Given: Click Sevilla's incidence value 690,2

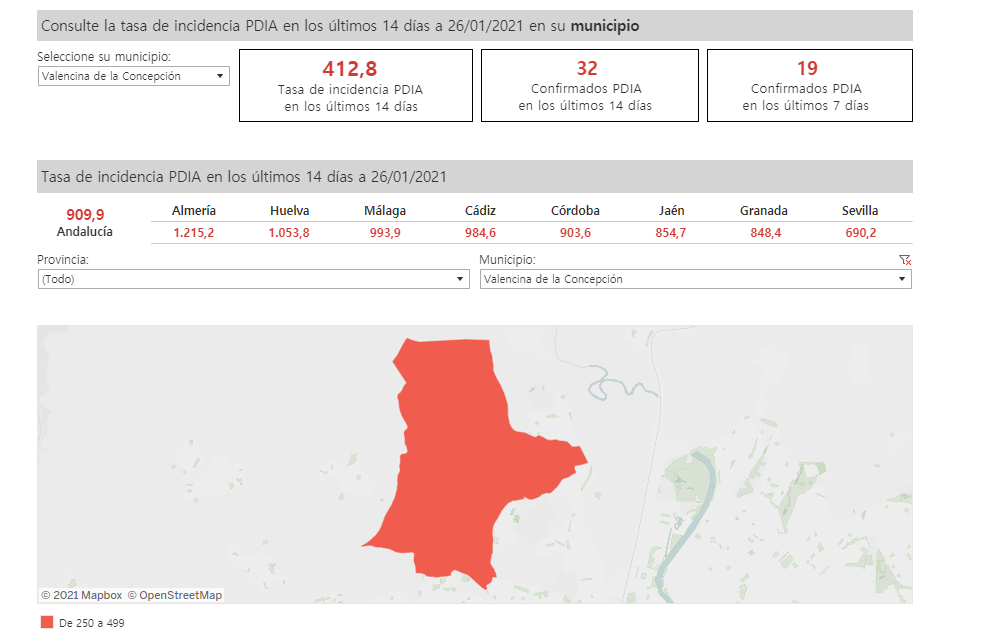Looking at the screenshot, I should point(860,233).
